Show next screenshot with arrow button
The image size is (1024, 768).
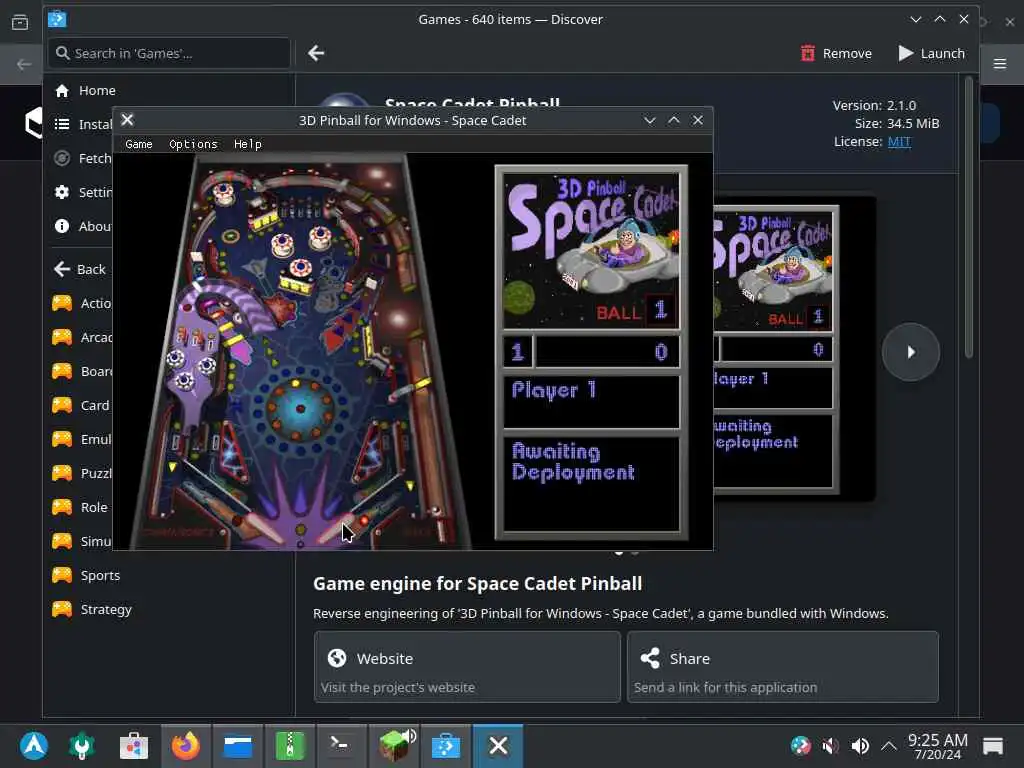tap(910, 353)
